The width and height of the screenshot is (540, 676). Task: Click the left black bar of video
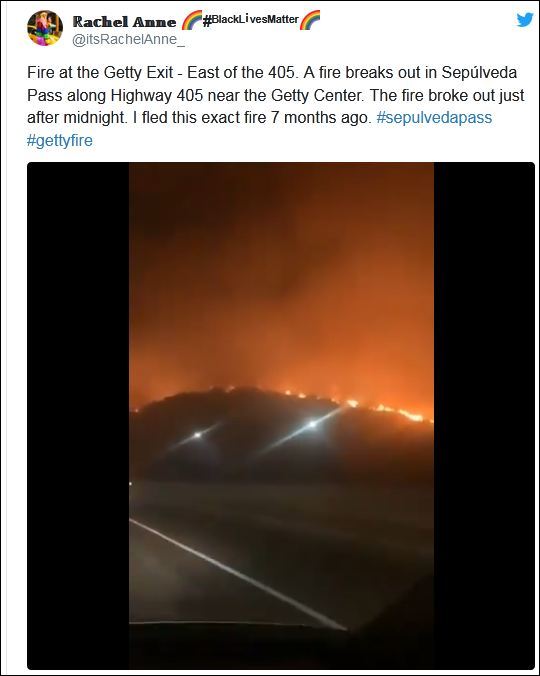tap(78, 416)
